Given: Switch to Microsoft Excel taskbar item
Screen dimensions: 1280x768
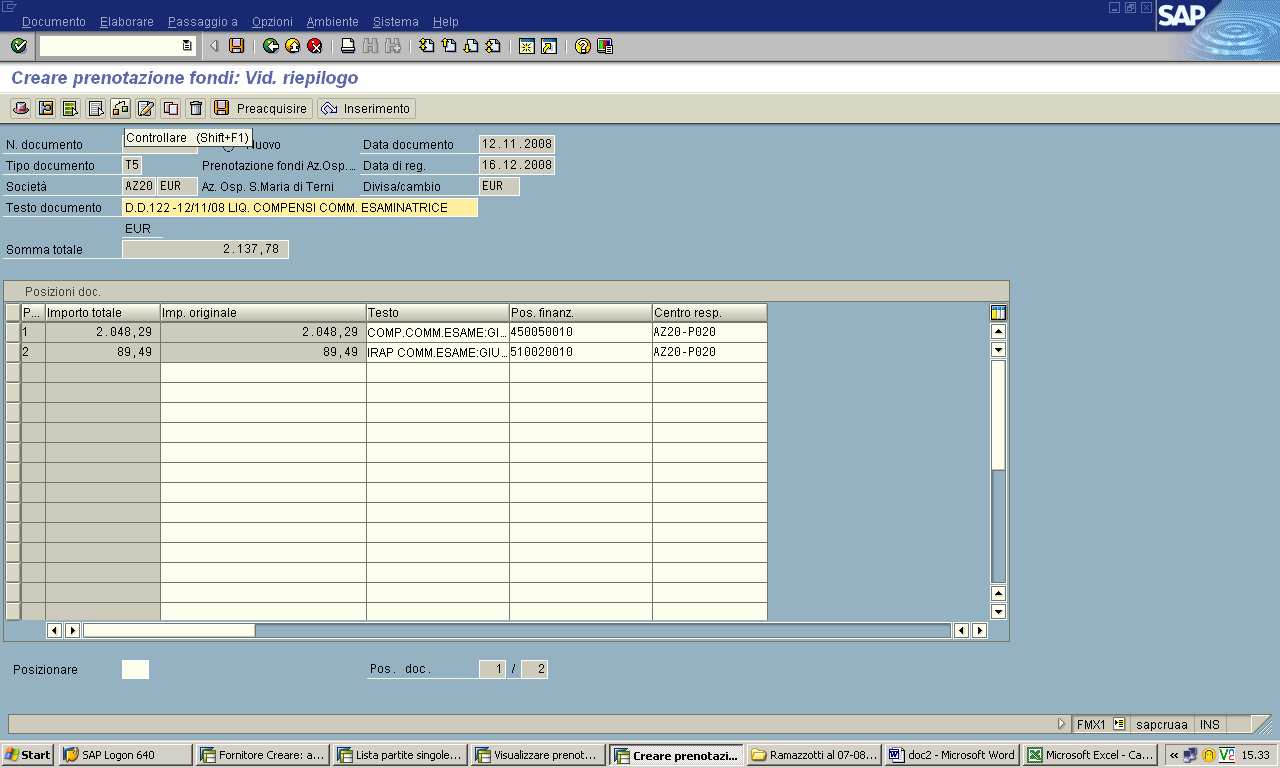Looking at the screenshot, I should [1089, 755].
